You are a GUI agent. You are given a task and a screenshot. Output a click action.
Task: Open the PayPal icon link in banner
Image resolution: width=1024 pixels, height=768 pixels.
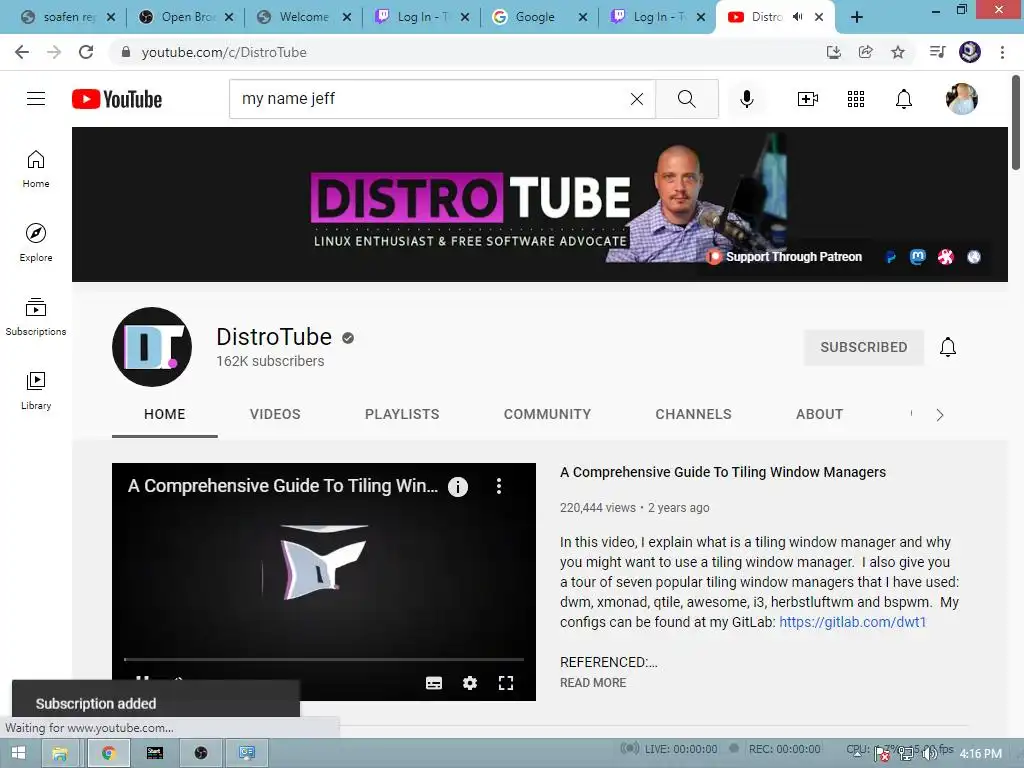pos(890,257)
